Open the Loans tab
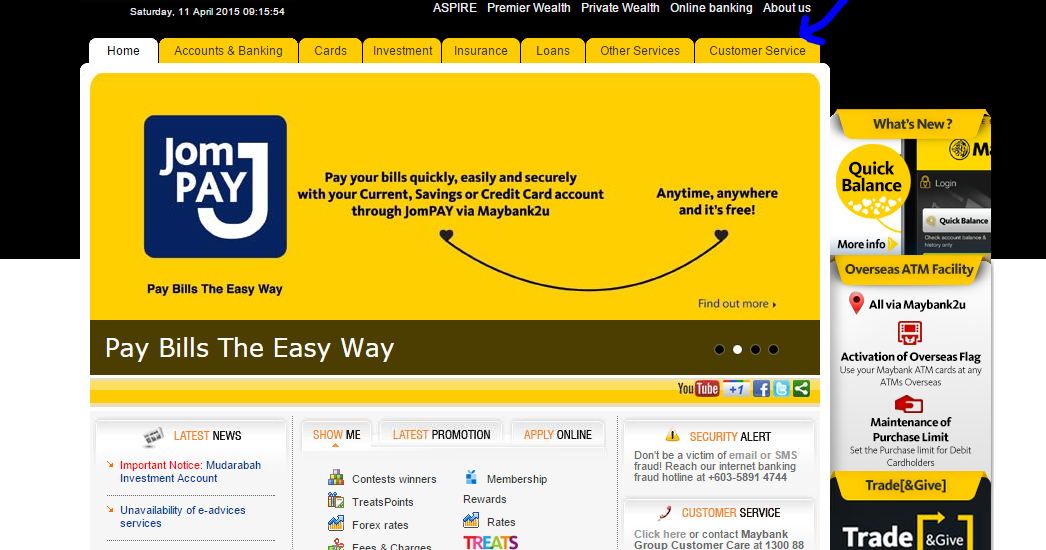 (553, 51)
